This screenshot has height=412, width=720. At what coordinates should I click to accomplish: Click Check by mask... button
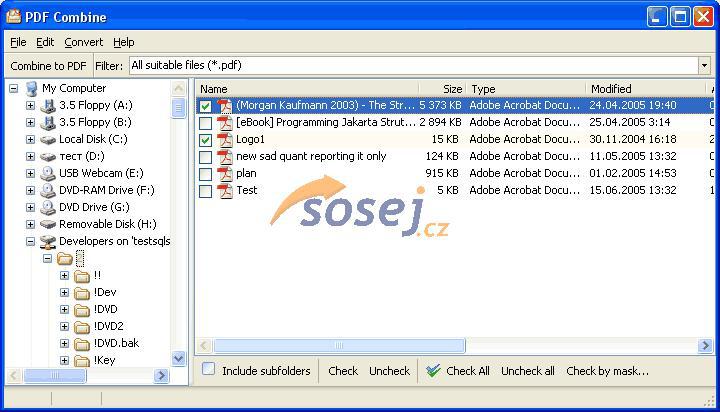(x=608, y=371)
